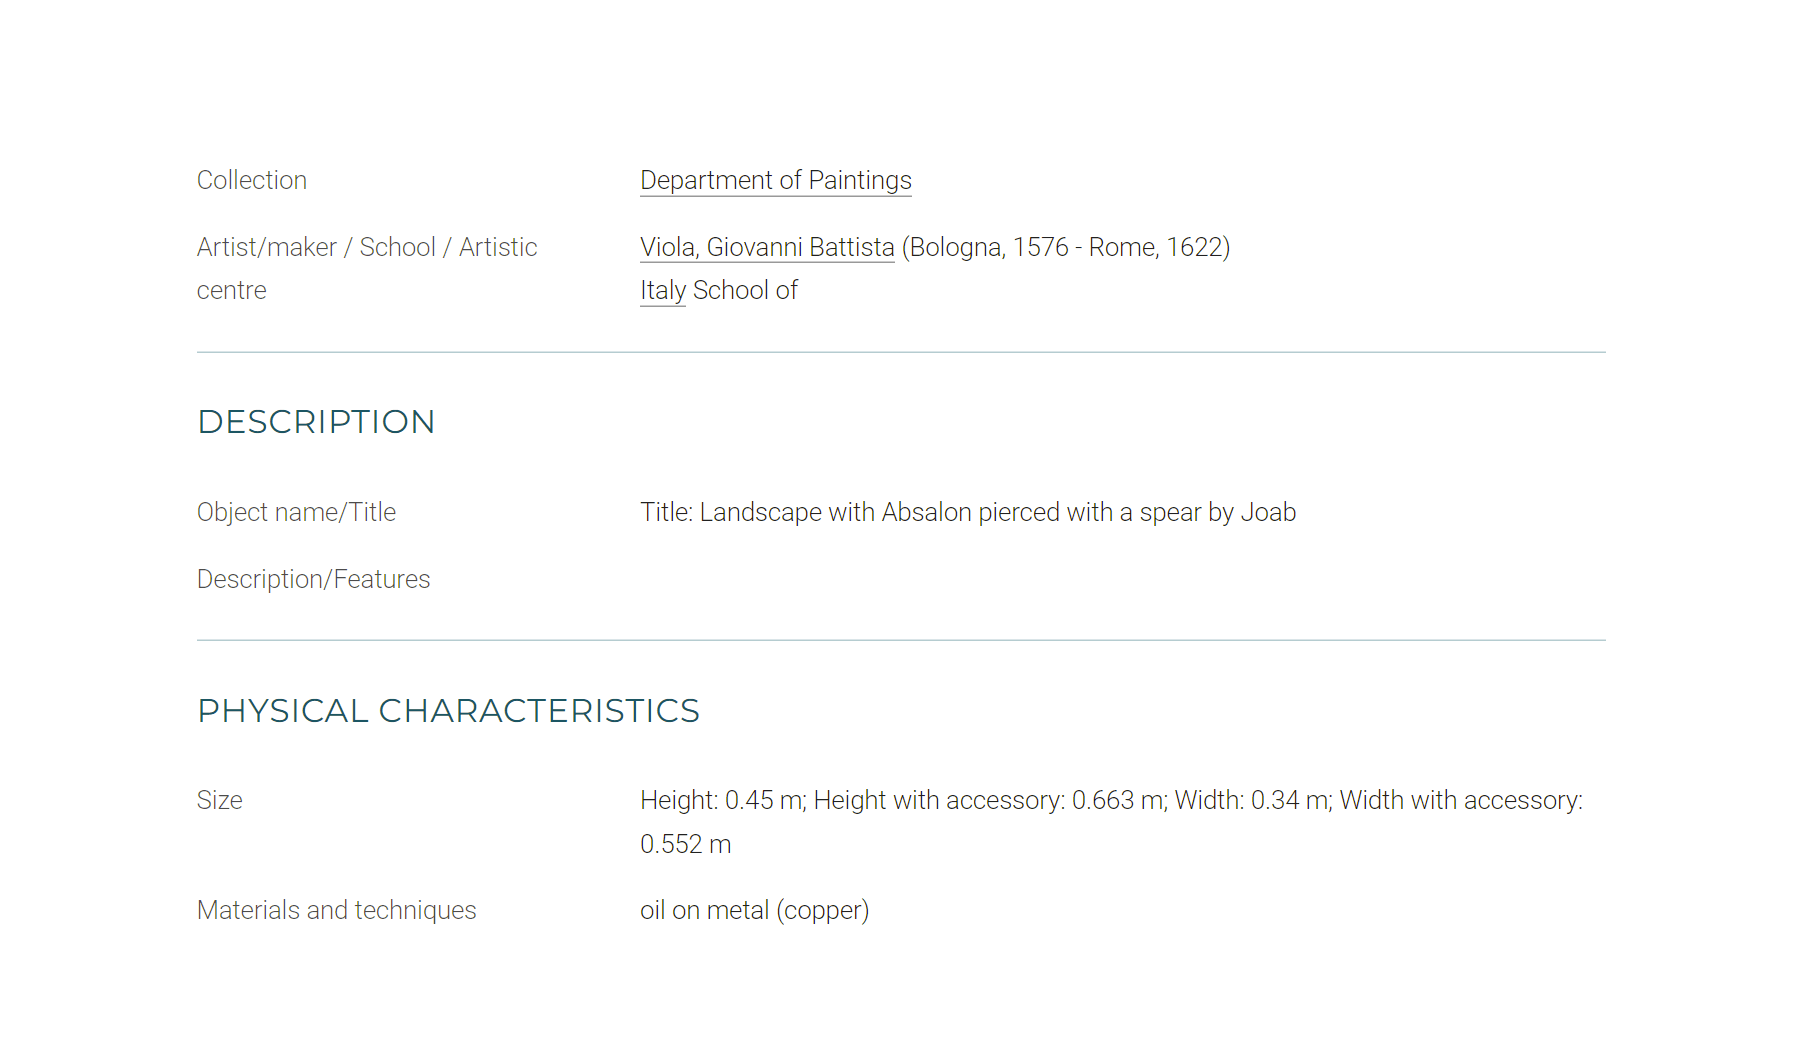Screen dimensions: 1795x1042
Task: Click the 0.552 m width value
Action: point(686,844)
